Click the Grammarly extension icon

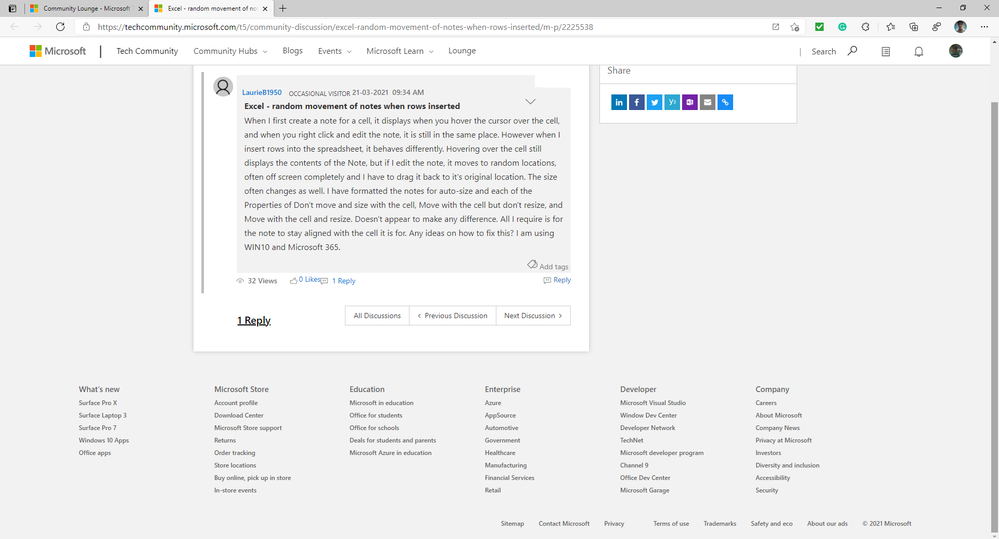point(842,27)
